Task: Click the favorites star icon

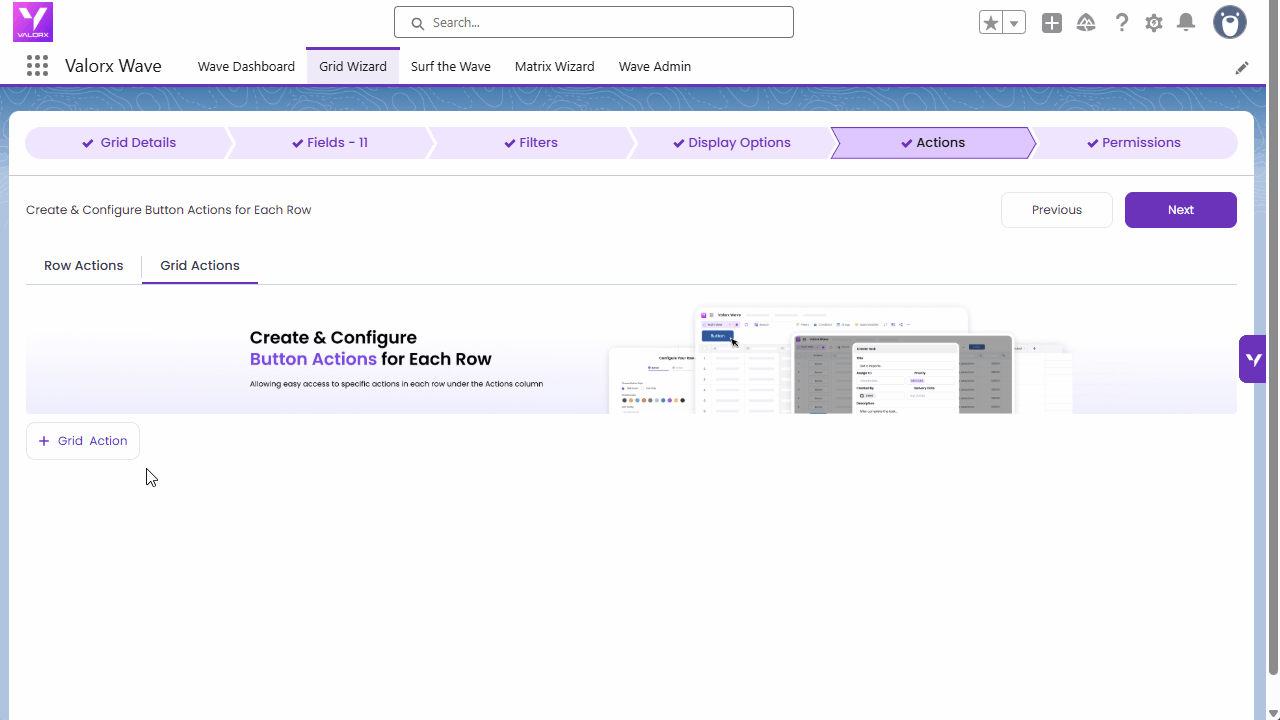Action: click(991, 23)
